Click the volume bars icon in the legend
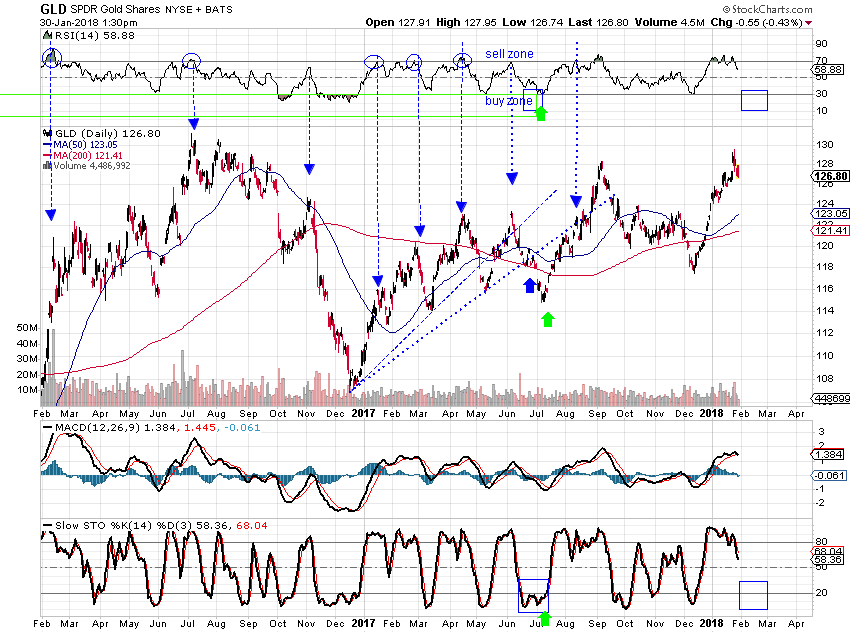Image resolution: width=850 pixels, height=633 pixels. click(48, 166)
